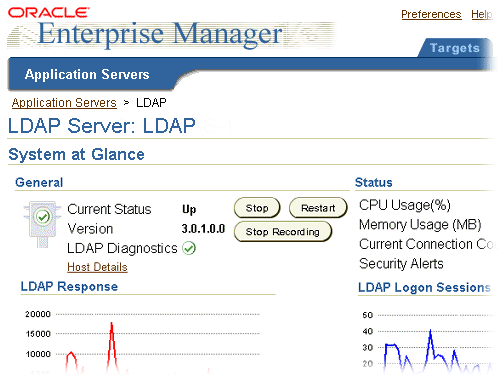Click the 'Status' section heading
498x375 pixels.
[x=374, y=183]
